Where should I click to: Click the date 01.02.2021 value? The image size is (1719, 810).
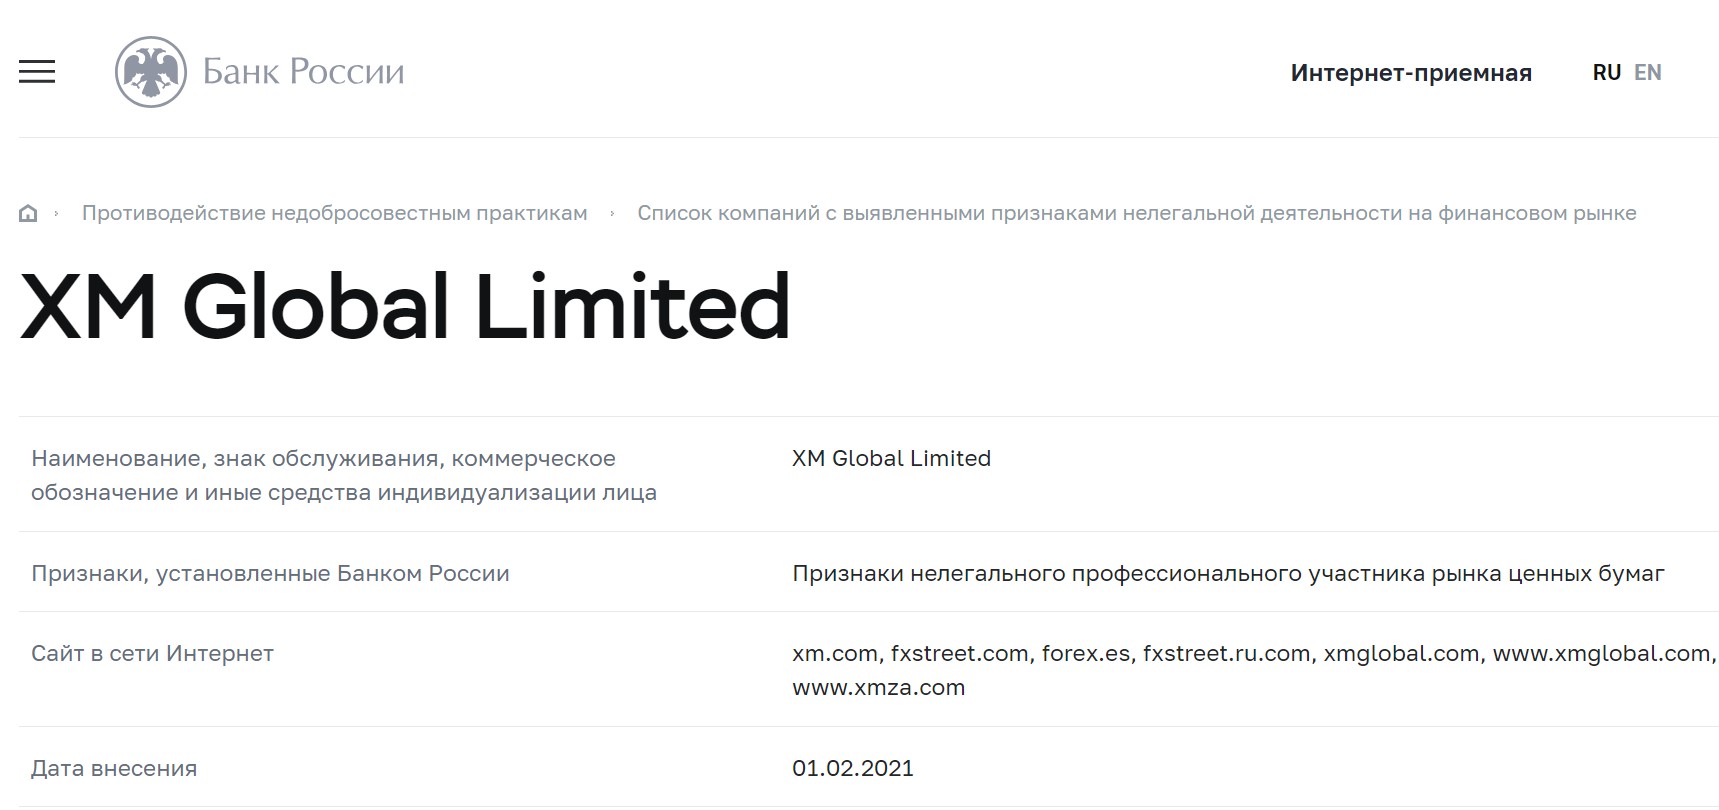(x=853, y=768)
